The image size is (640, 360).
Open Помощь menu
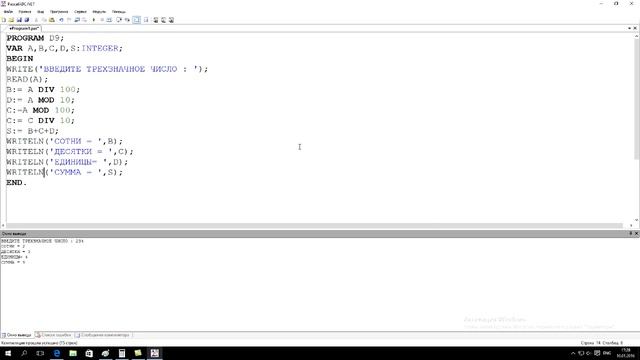[x=119, y=12]
